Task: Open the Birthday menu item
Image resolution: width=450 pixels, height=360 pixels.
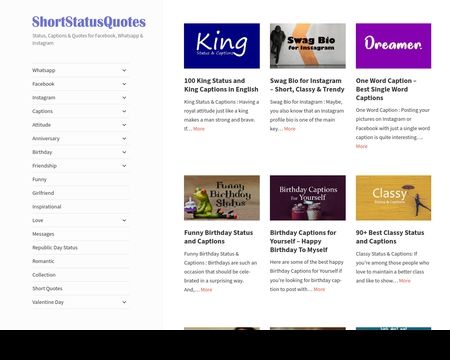Action: [42, 152]
